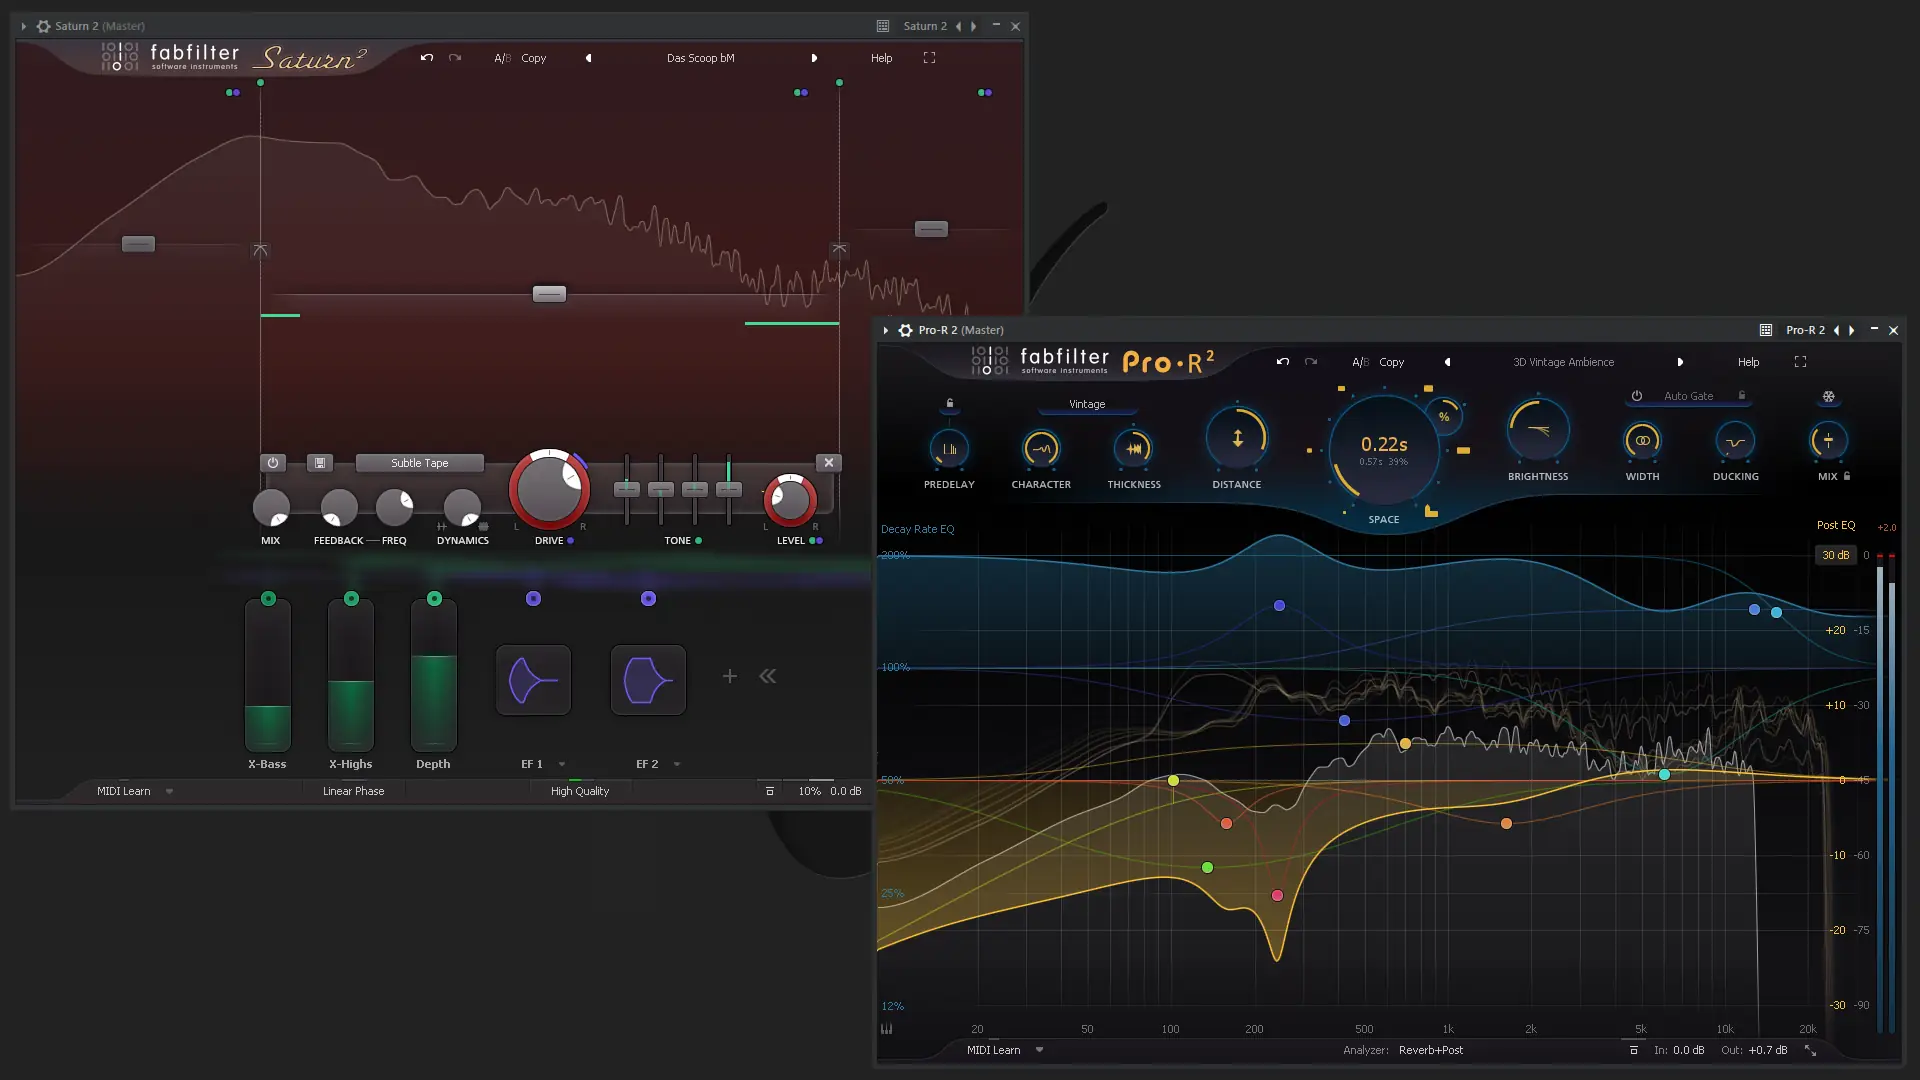Collapse modulation section with double chevron
Screen dimensions: 1920x1080
767,677
